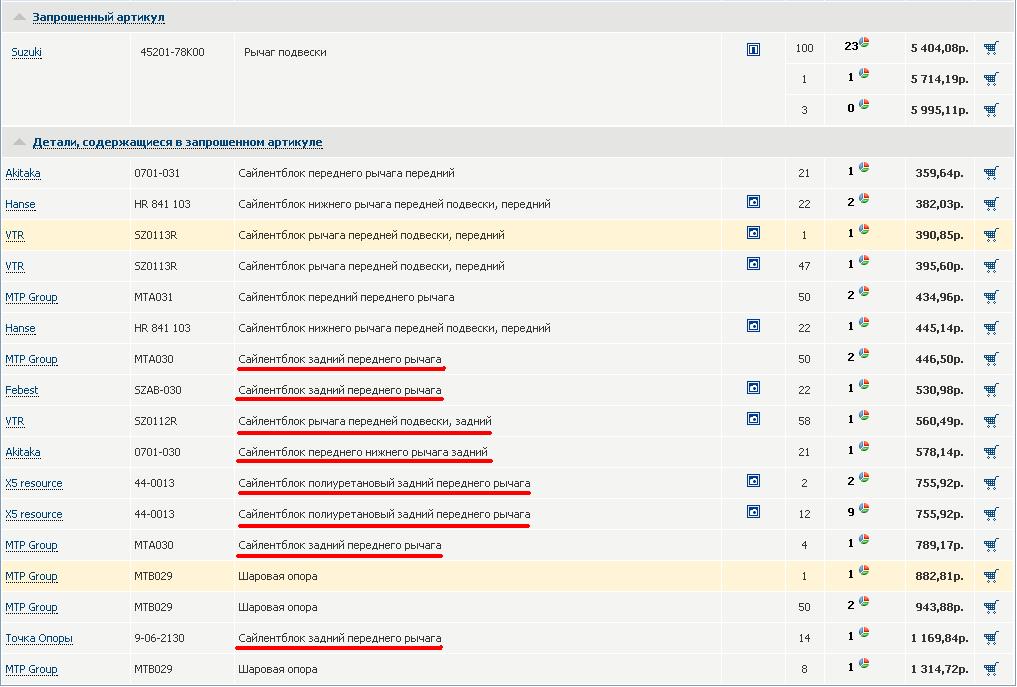Image resolution: width=1017 pixels, height=687 pixels.
Task: Open VTR link in SZ0112R row
Action: (15, 422)
